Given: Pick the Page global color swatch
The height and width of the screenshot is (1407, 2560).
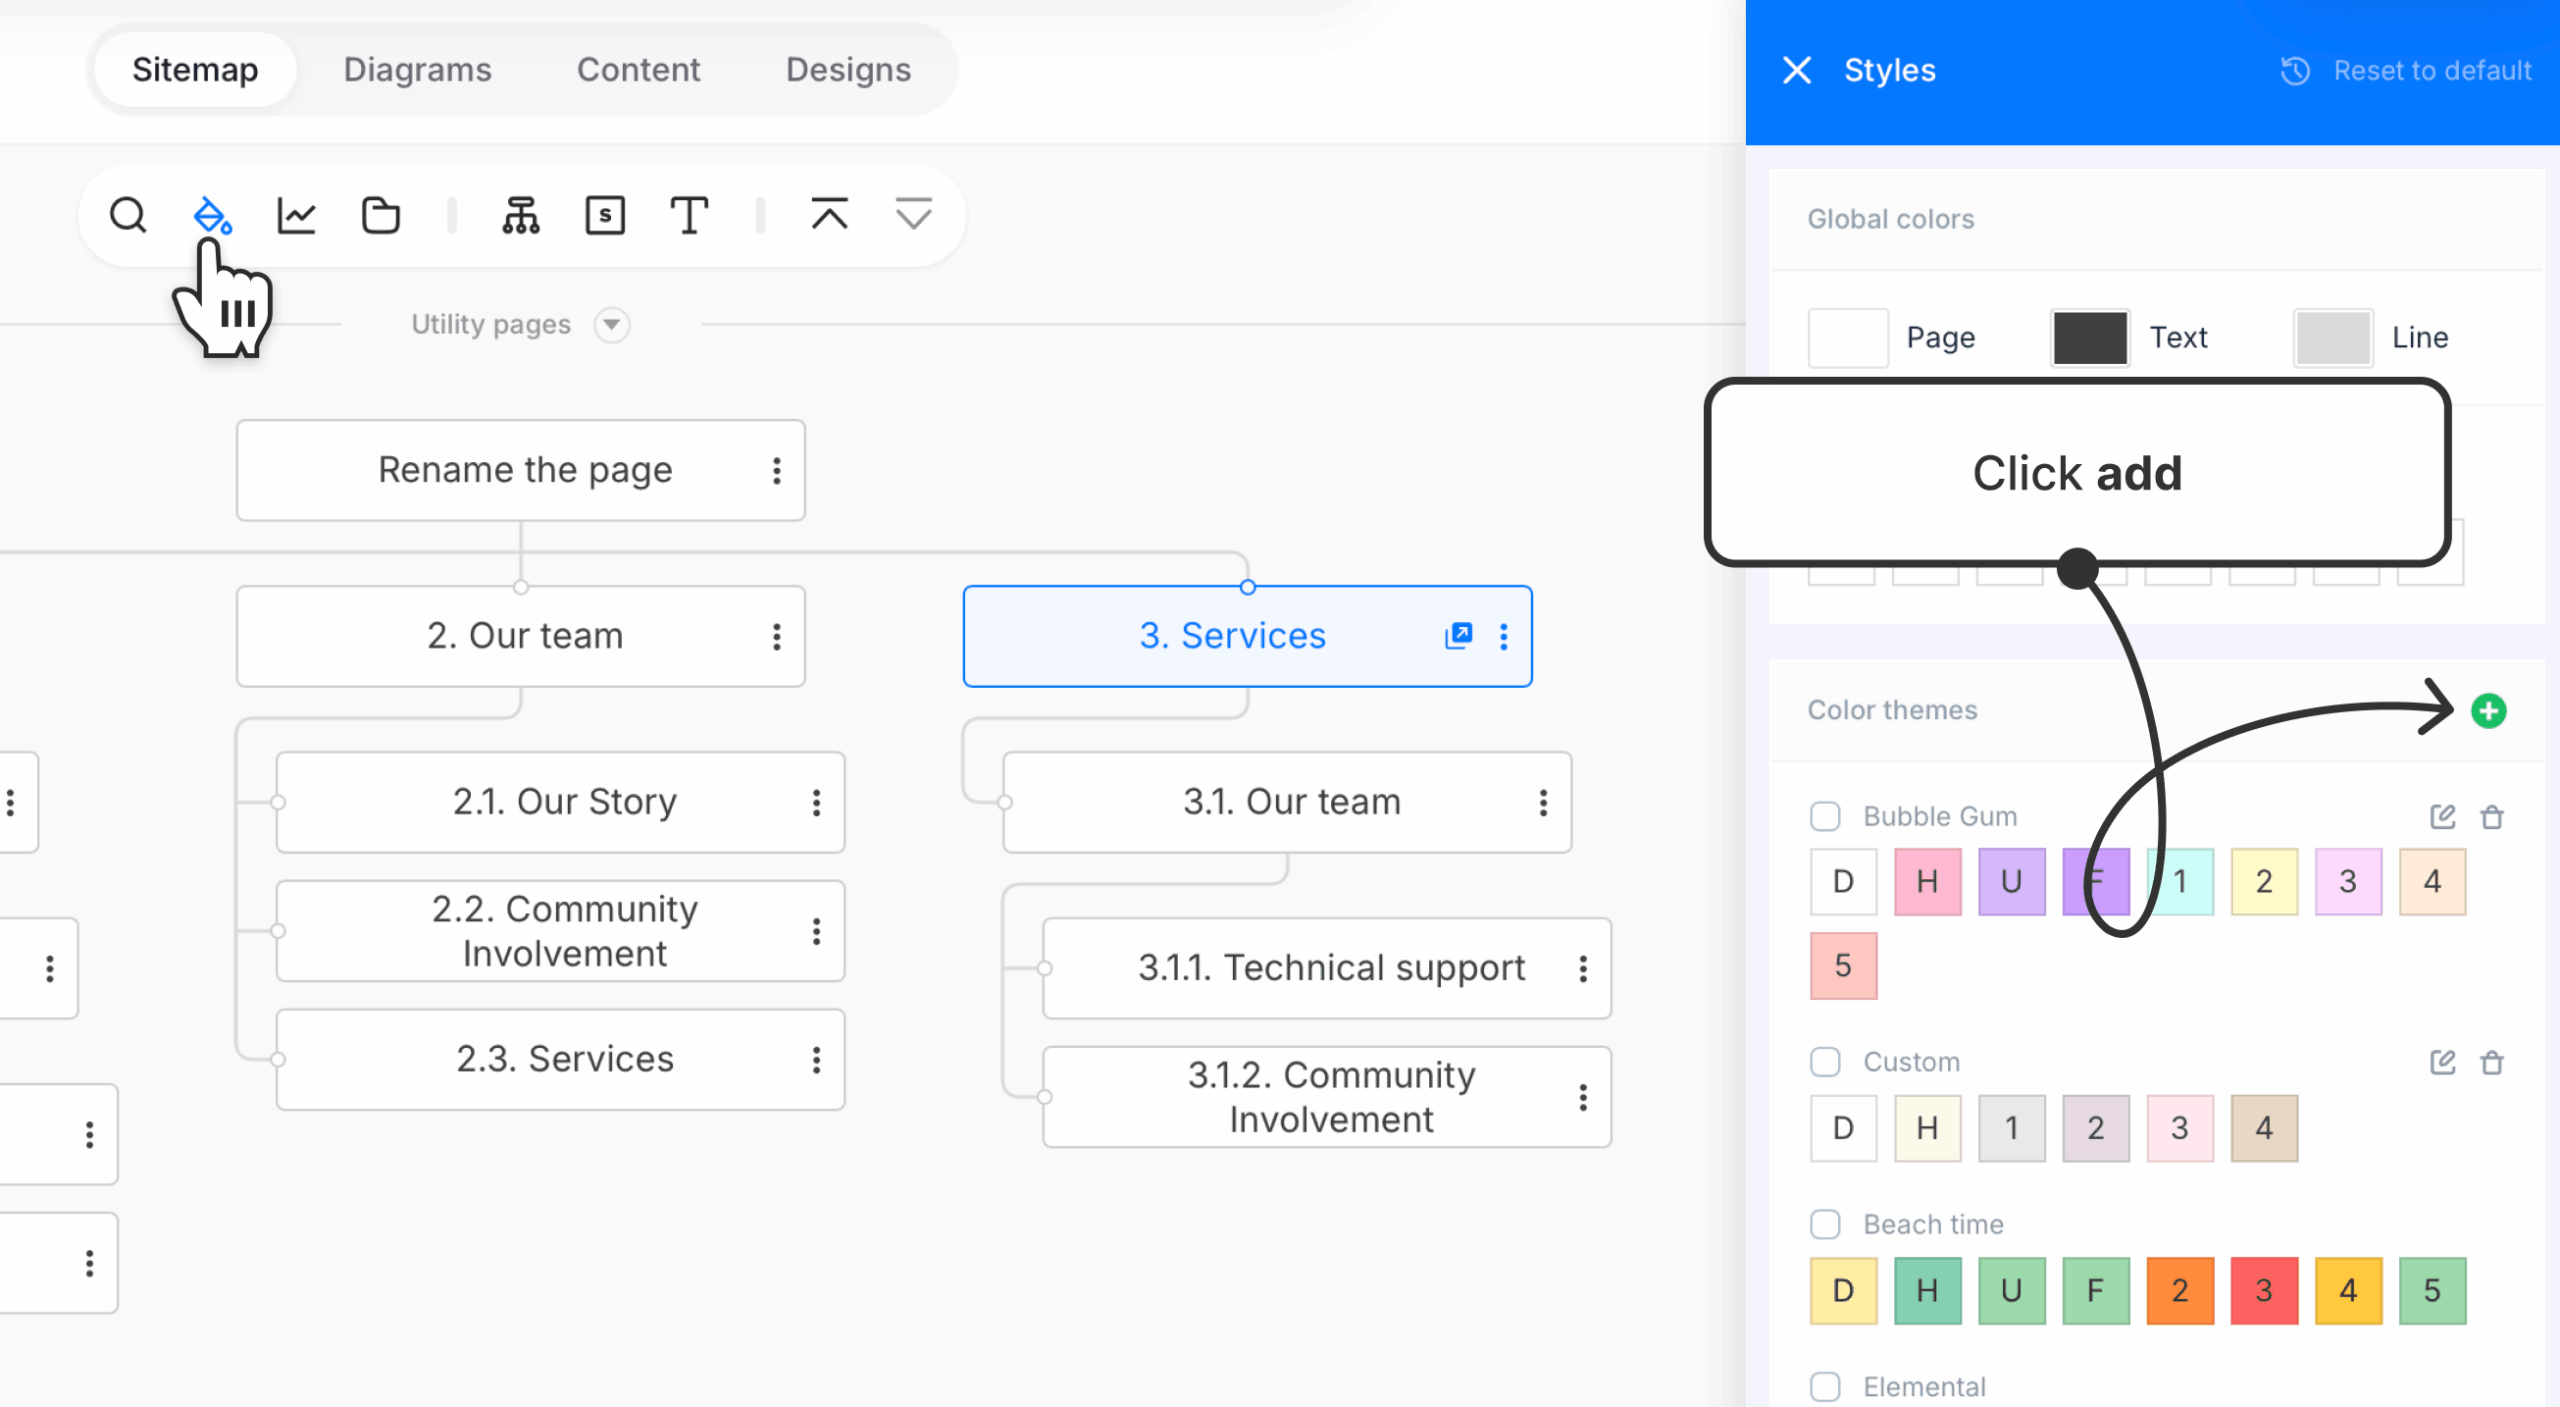Looking at the screenshot, I should pyautogui.click(x=1848, y=338).
